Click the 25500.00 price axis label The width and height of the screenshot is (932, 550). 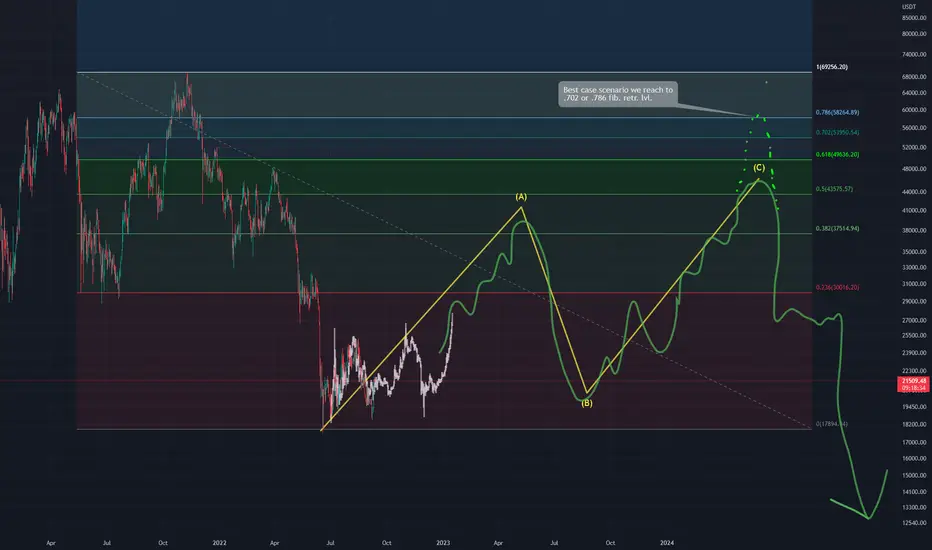point(914,335)
